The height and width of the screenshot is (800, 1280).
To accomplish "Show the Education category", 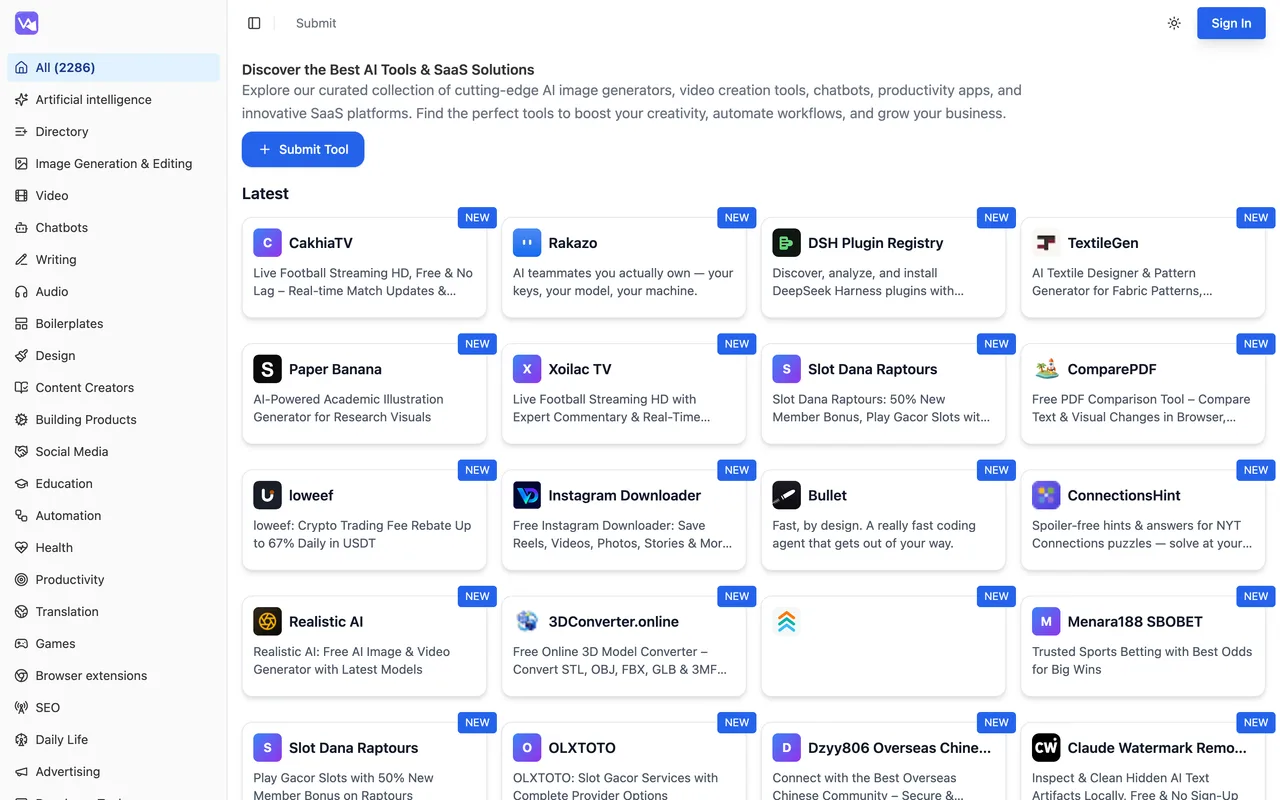I will 113,483.
